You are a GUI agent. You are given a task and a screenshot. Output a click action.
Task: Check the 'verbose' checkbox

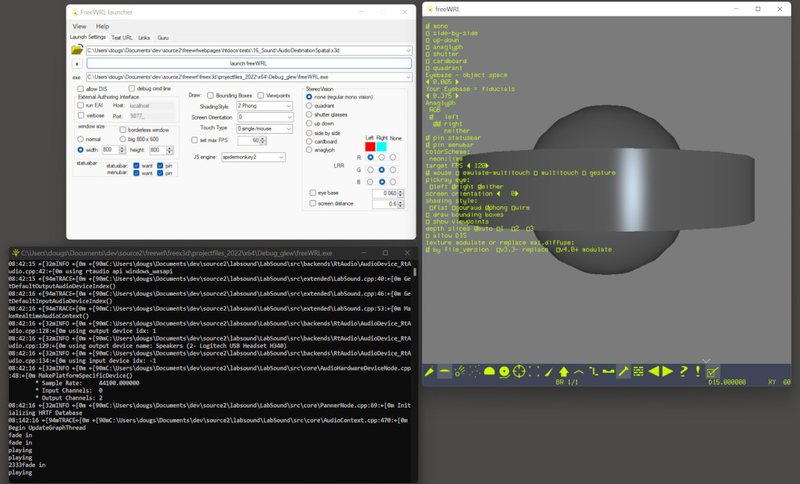click(x=81, y=116)
